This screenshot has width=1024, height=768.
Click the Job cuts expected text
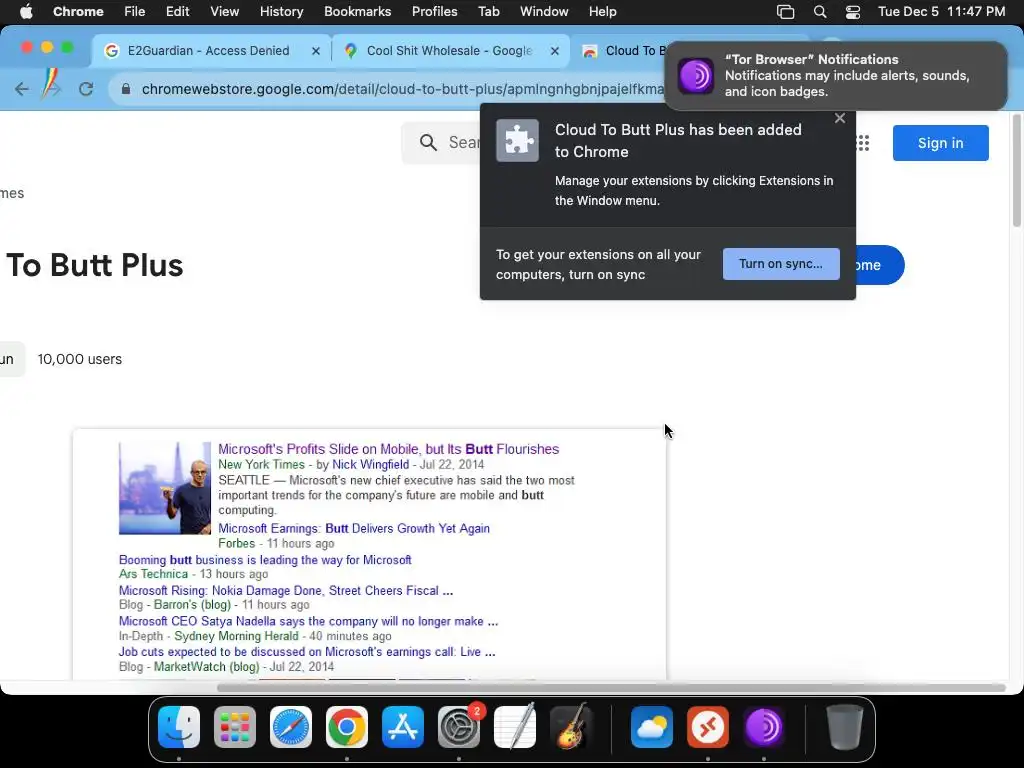click(x=307, y=652)
